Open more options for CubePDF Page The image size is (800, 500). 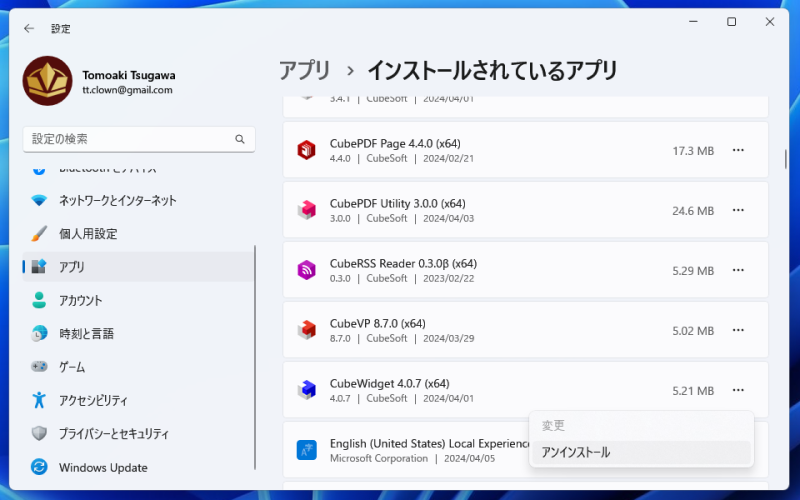coord(738,150)
